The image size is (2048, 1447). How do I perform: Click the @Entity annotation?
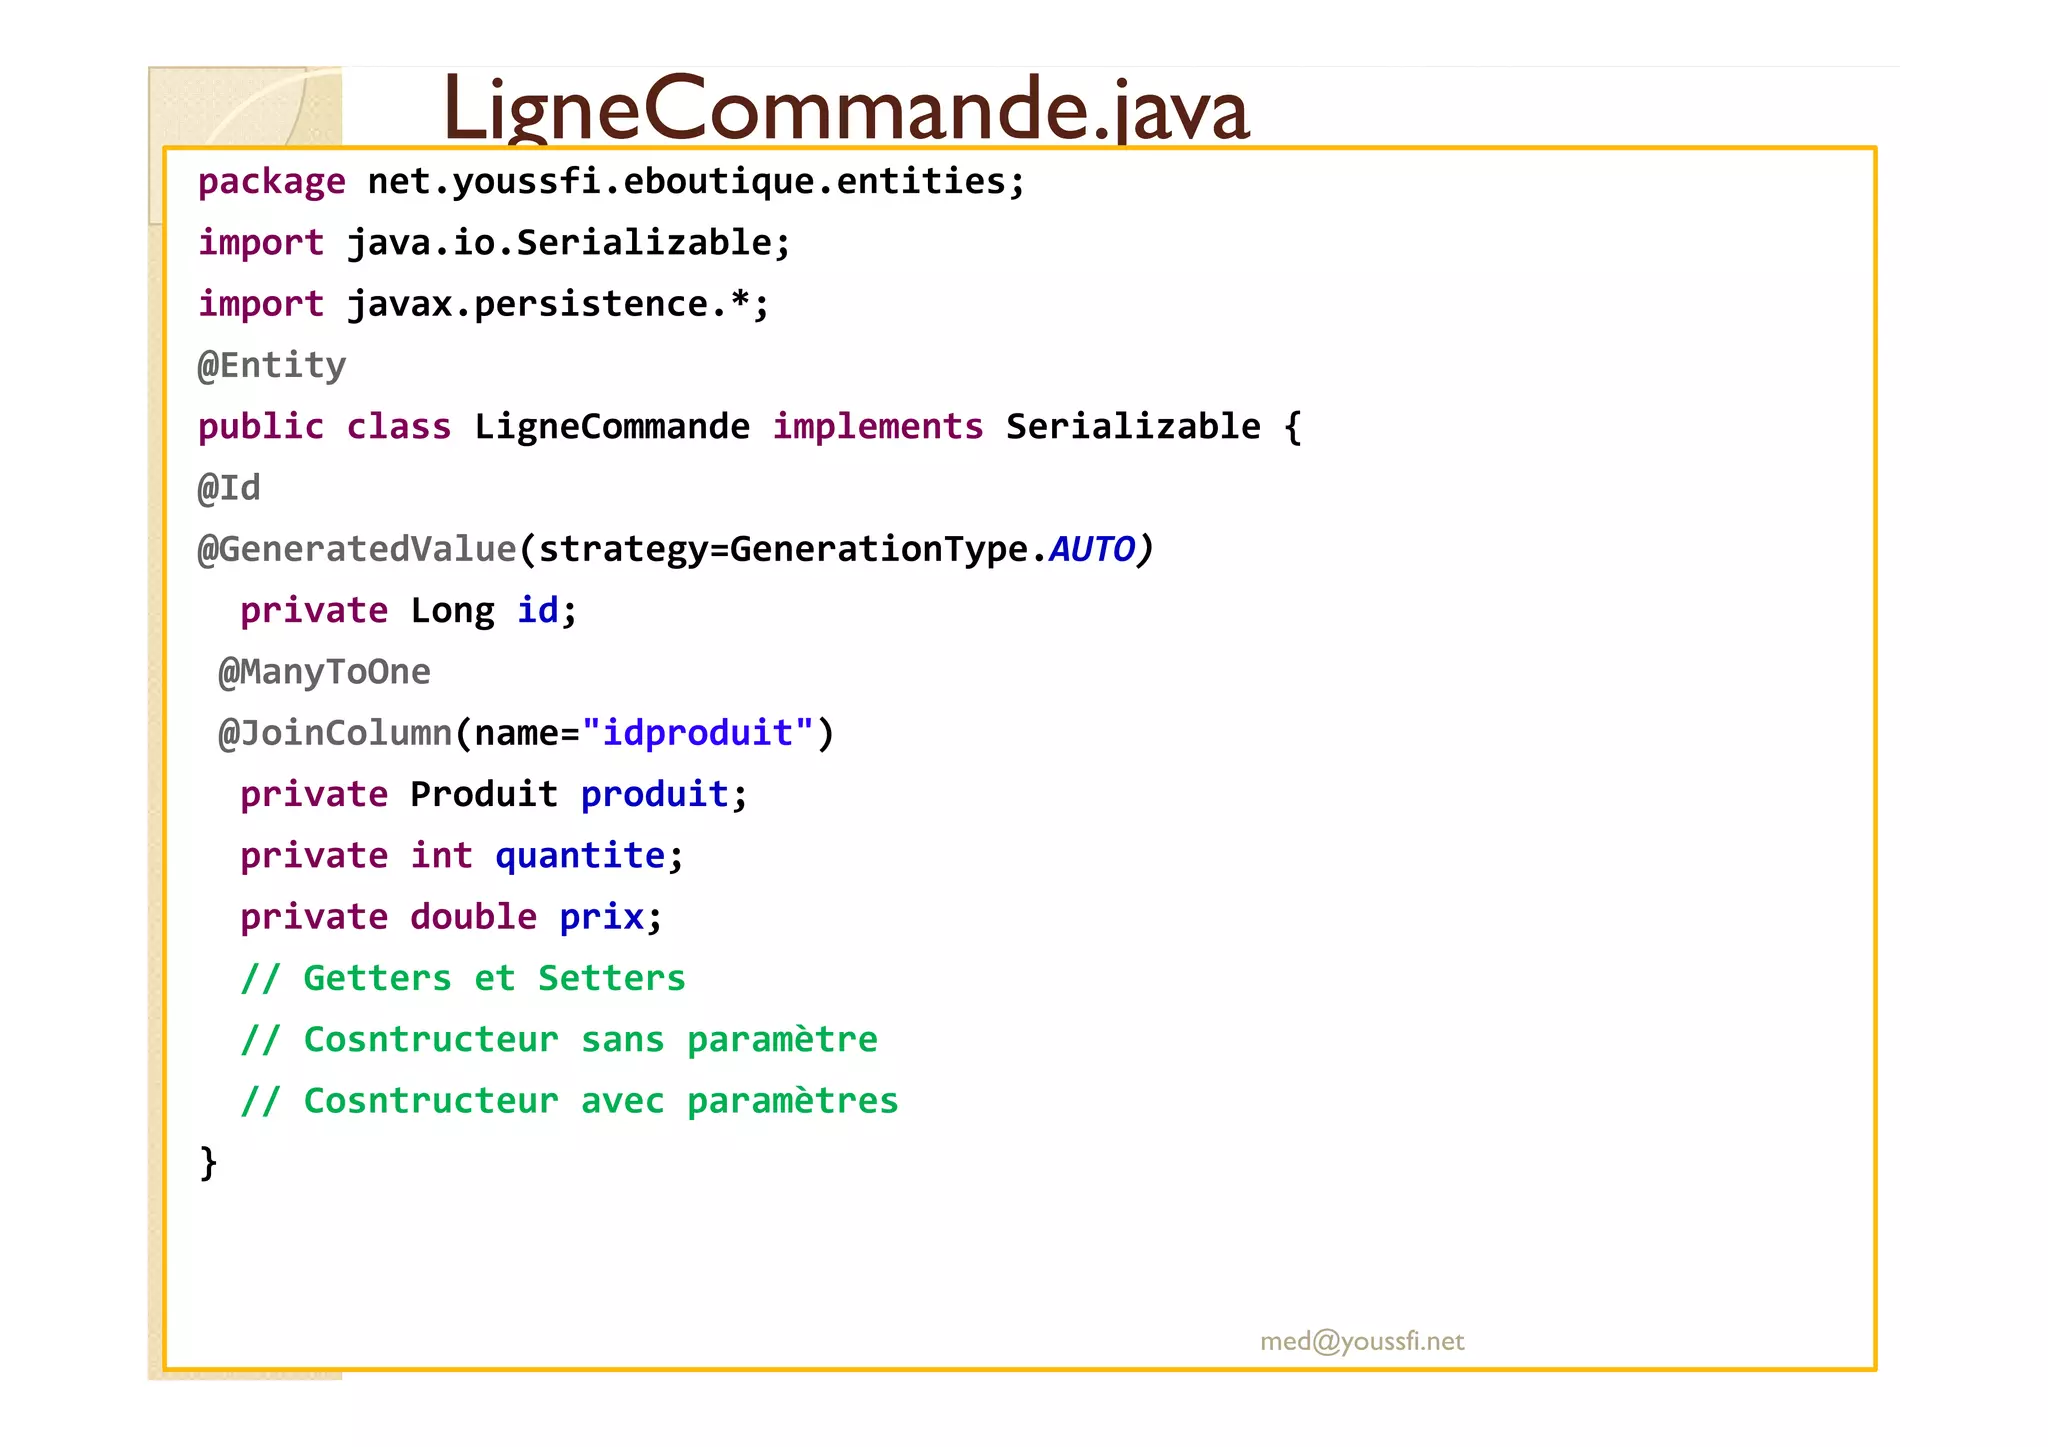pyautogui.click(x=272, y=366)
